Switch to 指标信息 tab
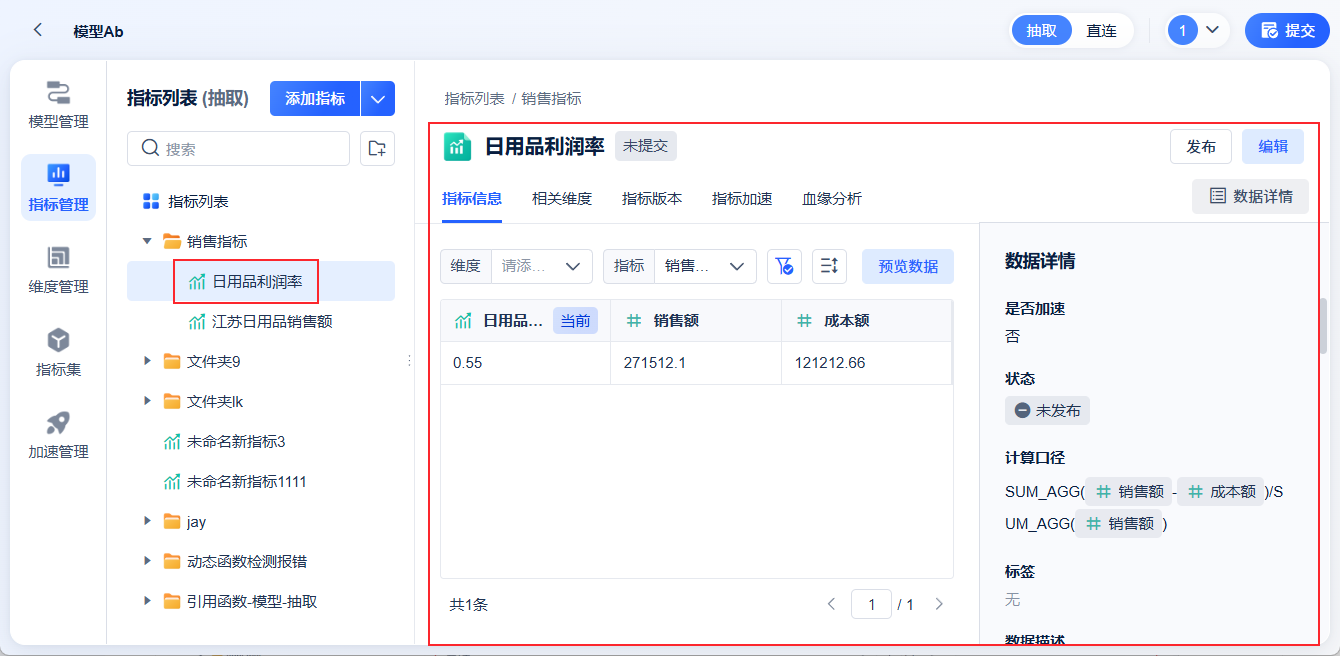Image resolution: width=1340 pixels, height=656 pixels. tap(472, 198)
